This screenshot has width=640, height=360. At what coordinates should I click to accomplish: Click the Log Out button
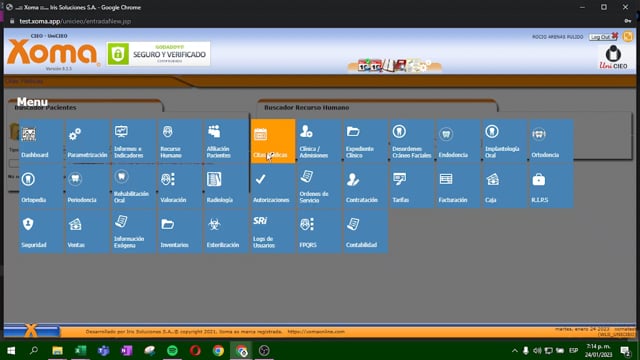[603, 37]
